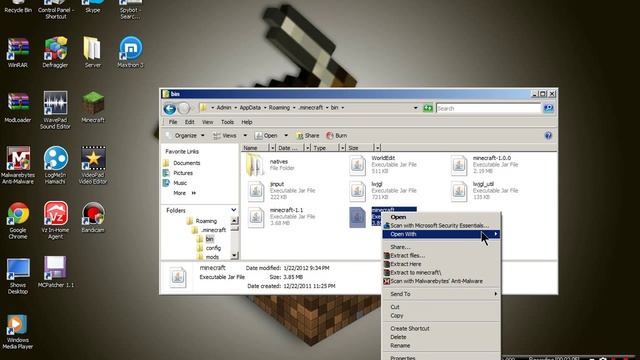Open the ModLoader archive icon

click(18, 107)
